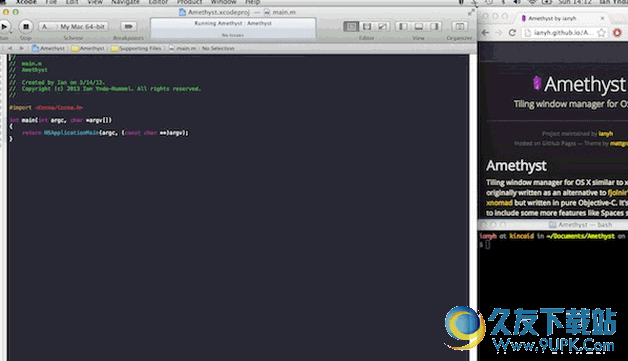Viewport: 628px width, 361px height.
Task: Toggle the Debug area view button
Action: coord(419,27)
